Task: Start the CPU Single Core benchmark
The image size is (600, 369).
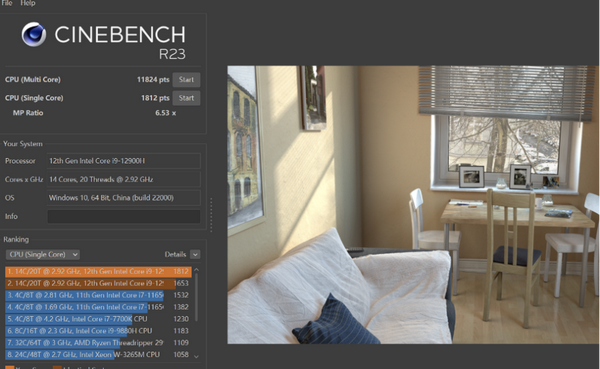Action: pos(186,98)
